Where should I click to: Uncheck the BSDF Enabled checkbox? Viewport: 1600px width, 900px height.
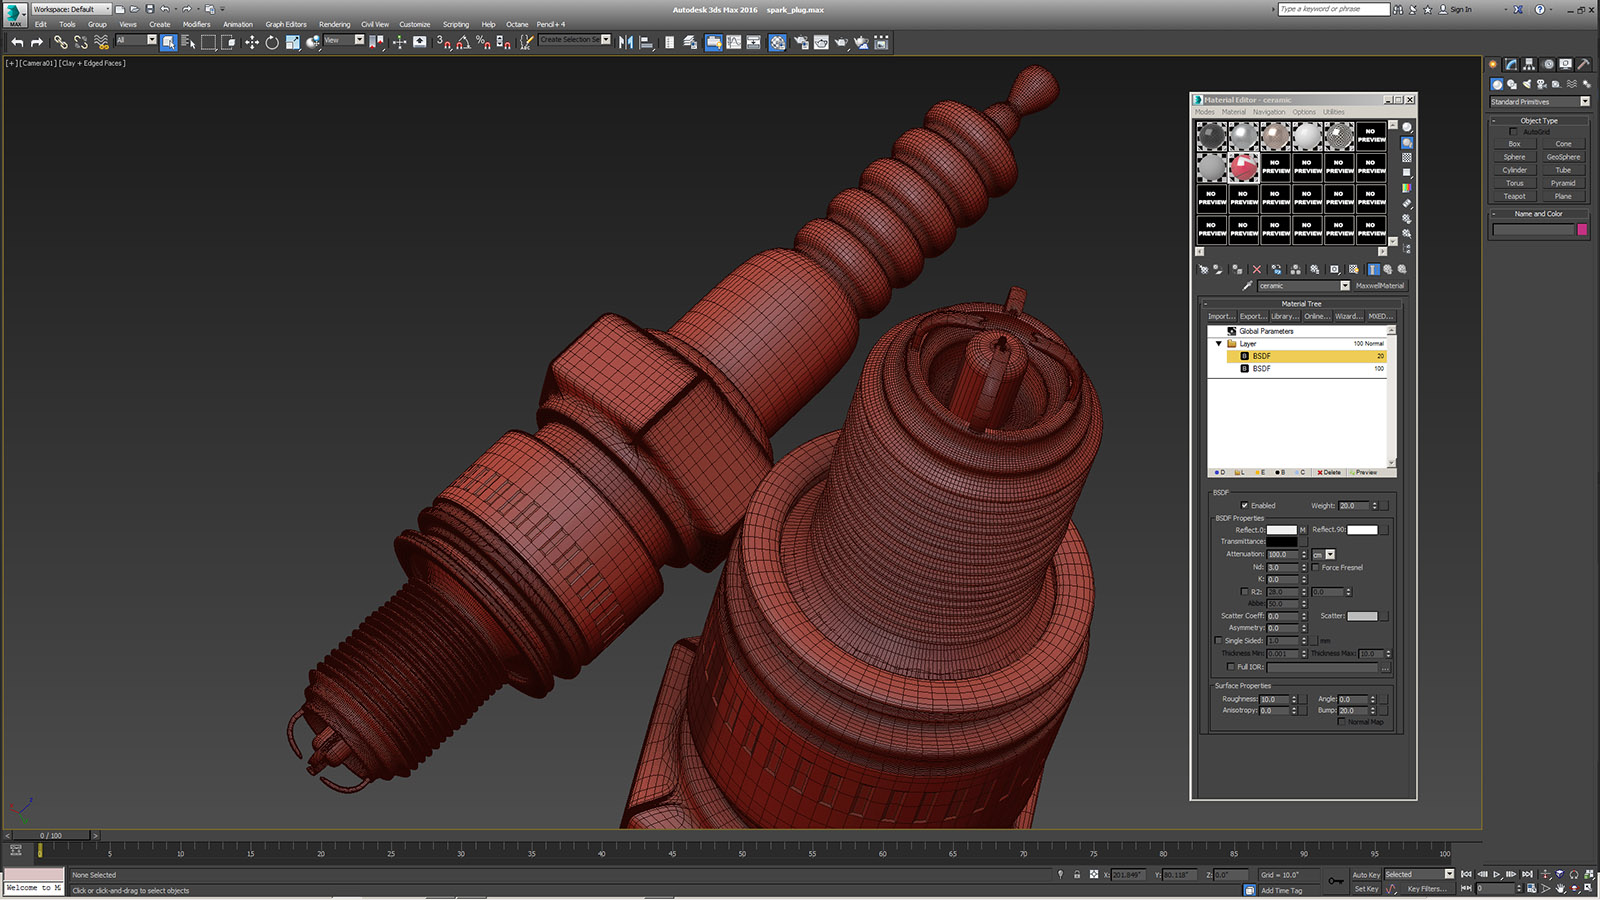(1244, 505)
